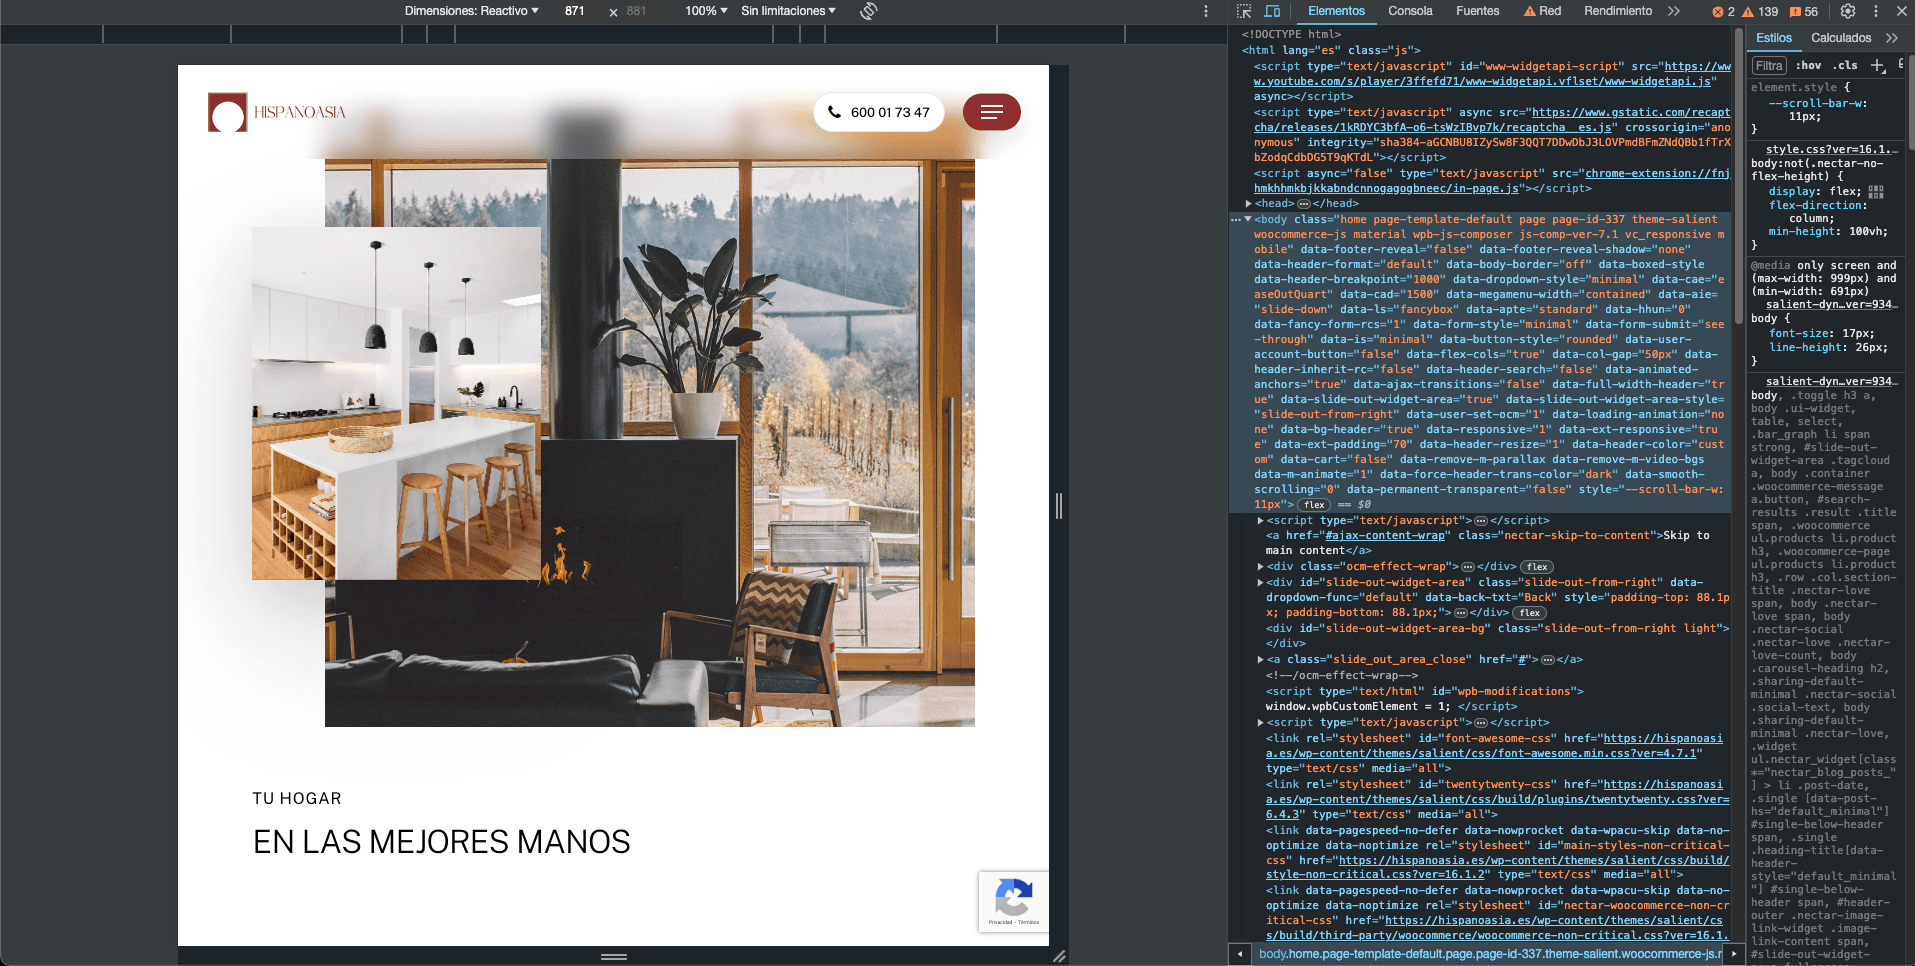Open the 100% zoom dropdown
This screenshot has height=966, width=1915.
coord(706,11)
